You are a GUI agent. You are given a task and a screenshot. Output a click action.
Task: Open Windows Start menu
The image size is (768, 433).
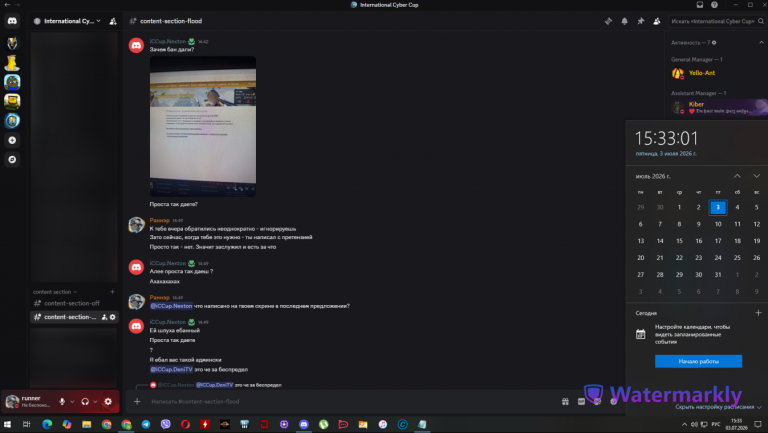coord(7,424)
